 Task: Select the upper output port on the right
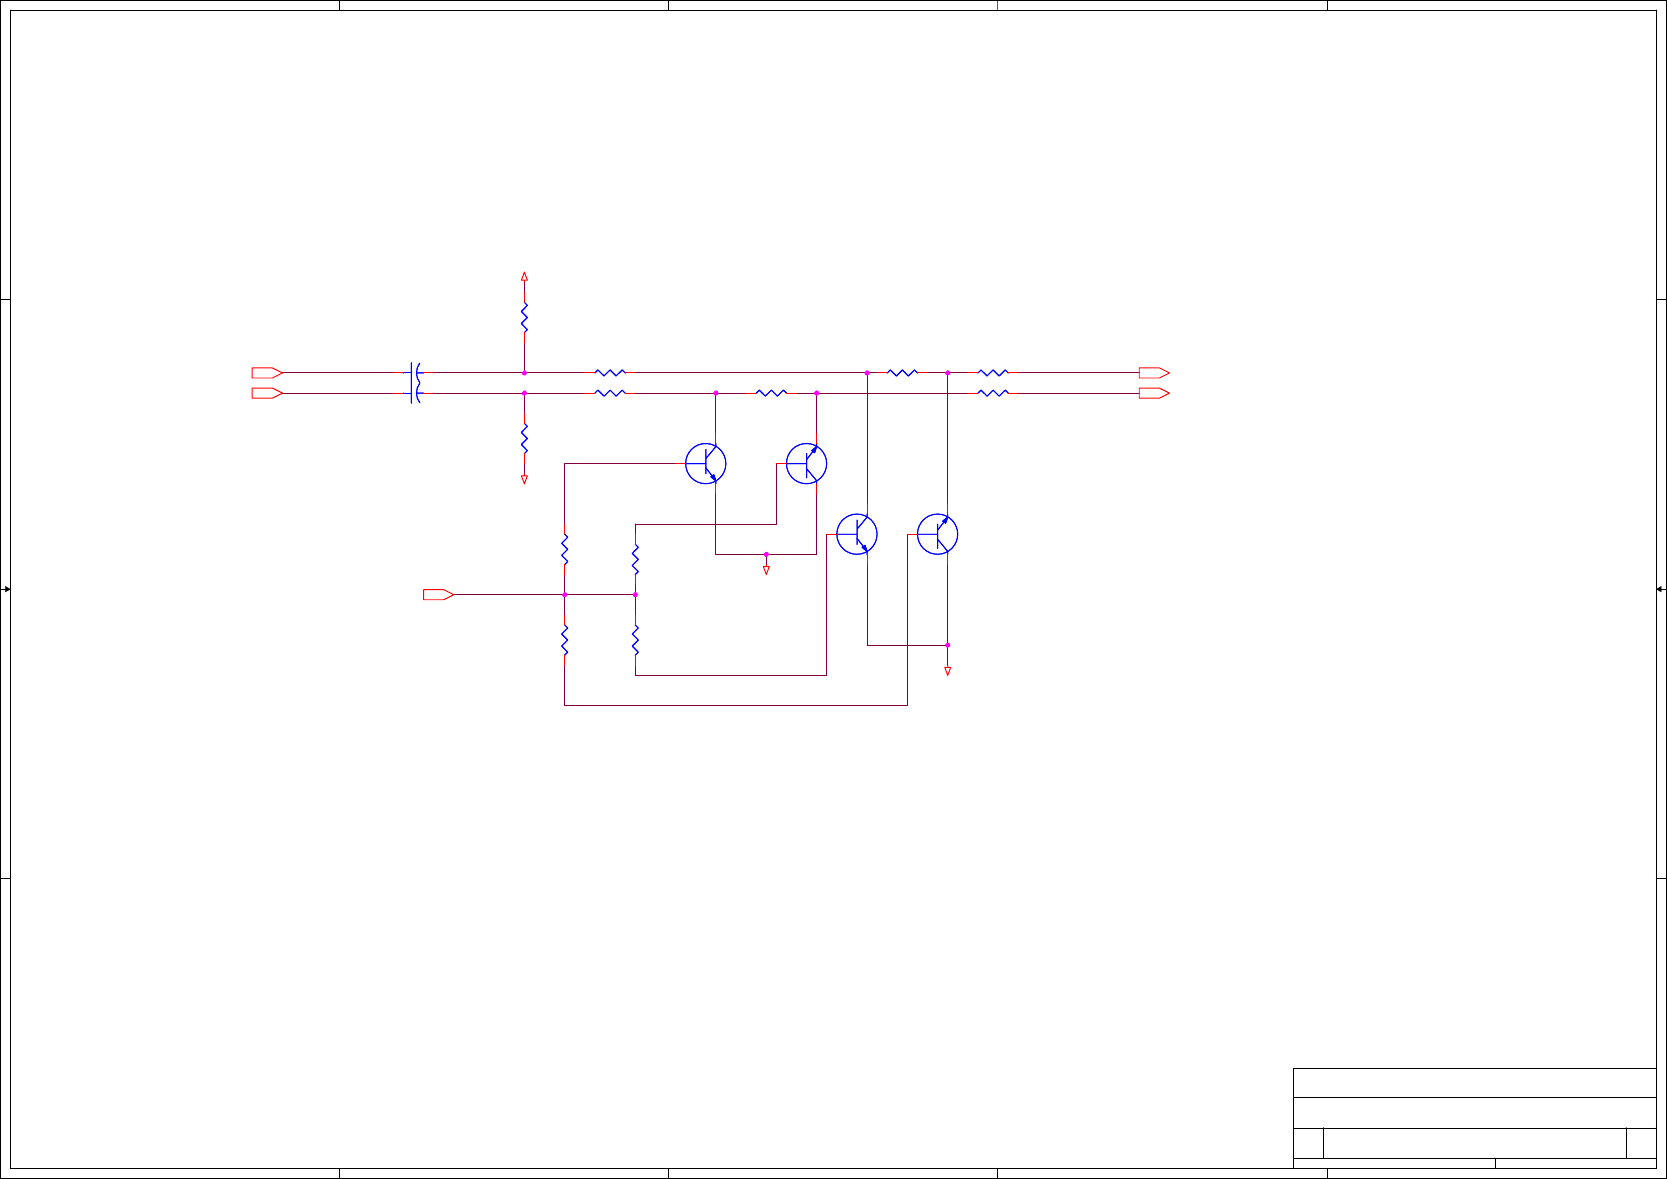pos(1154,373)
